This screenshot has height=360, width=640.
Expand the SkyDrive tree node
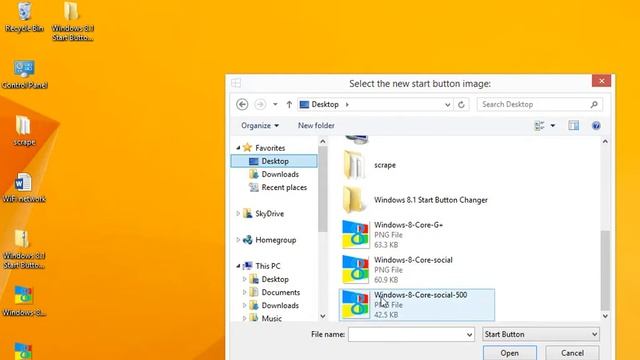click(238, 213)
